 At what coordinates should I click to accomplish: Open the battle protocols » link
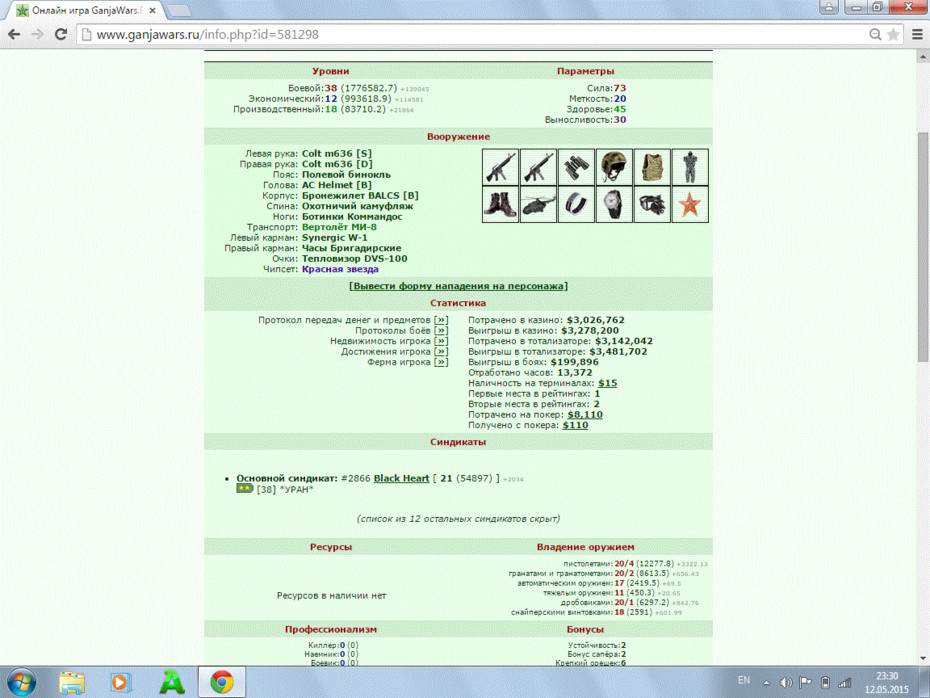(441, 331)
